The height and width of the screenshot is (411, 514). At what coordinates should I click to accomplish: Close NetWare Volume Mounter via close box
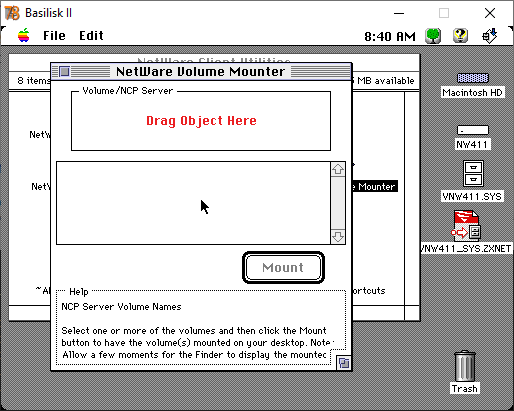(65, 71)
